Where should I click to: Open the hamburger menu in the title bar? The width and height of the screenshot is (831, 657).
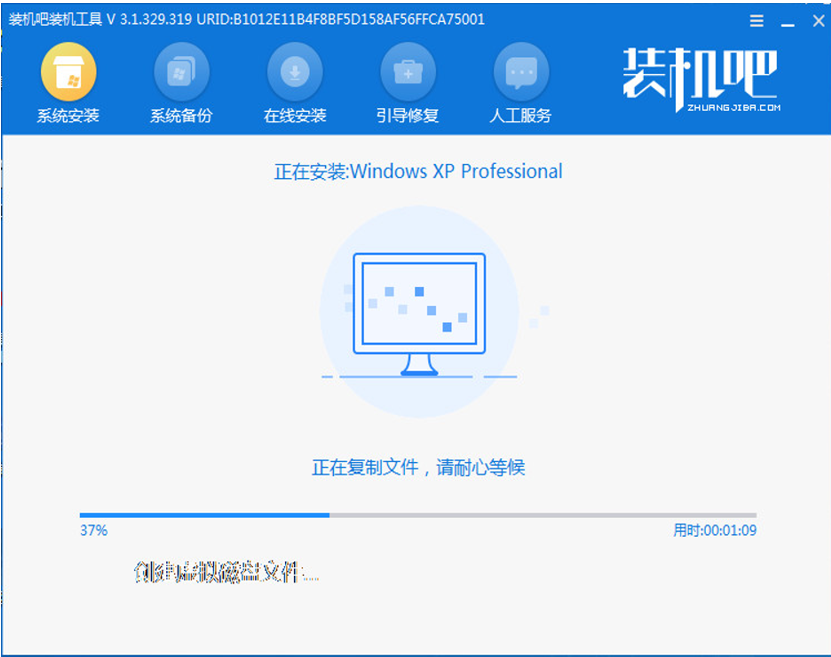tap(756, 20)
